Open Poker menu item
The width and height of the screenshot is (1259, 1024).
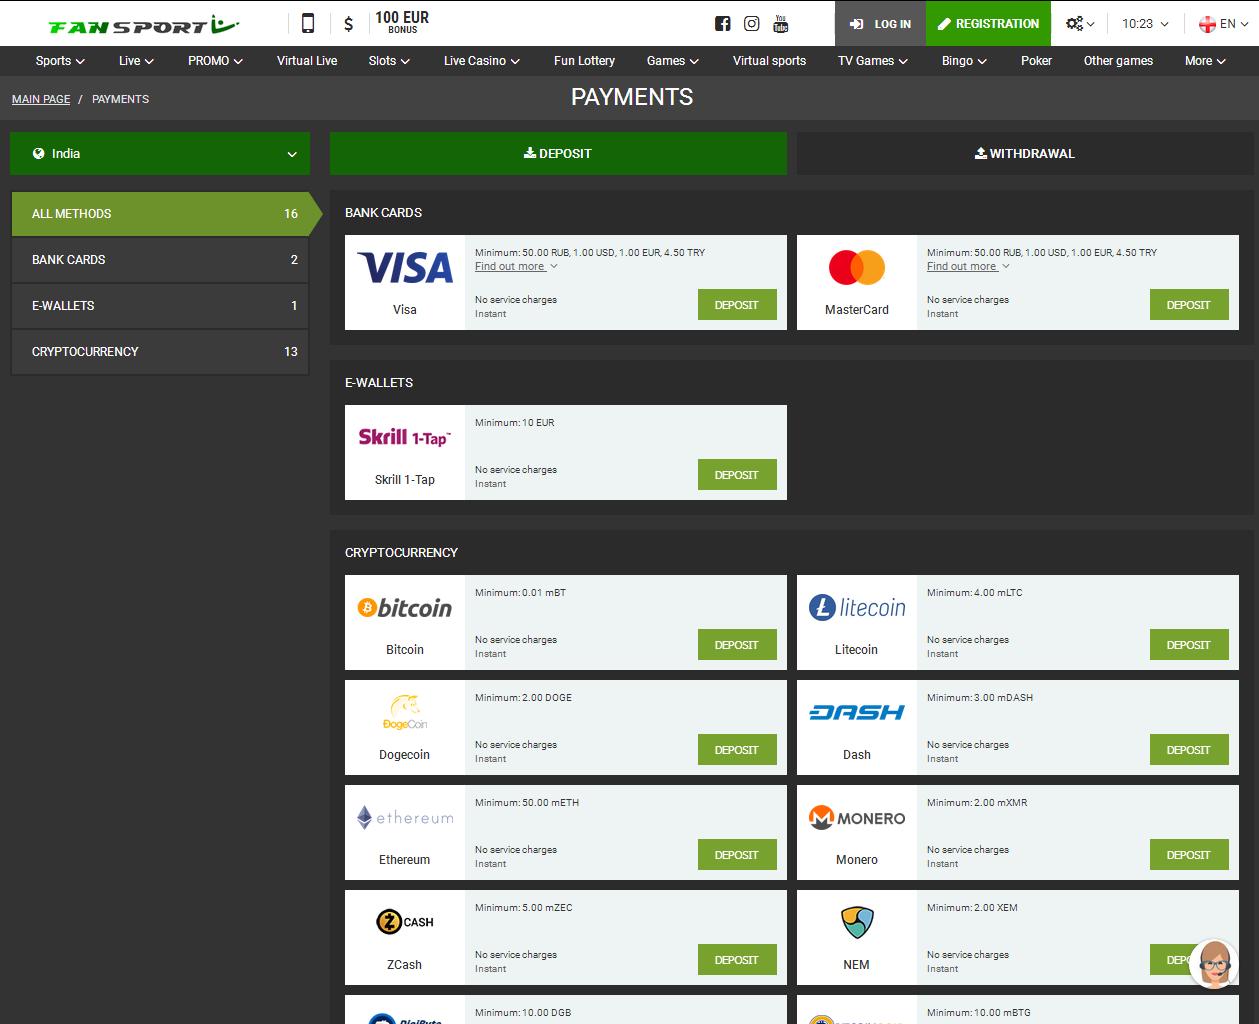1036,61
